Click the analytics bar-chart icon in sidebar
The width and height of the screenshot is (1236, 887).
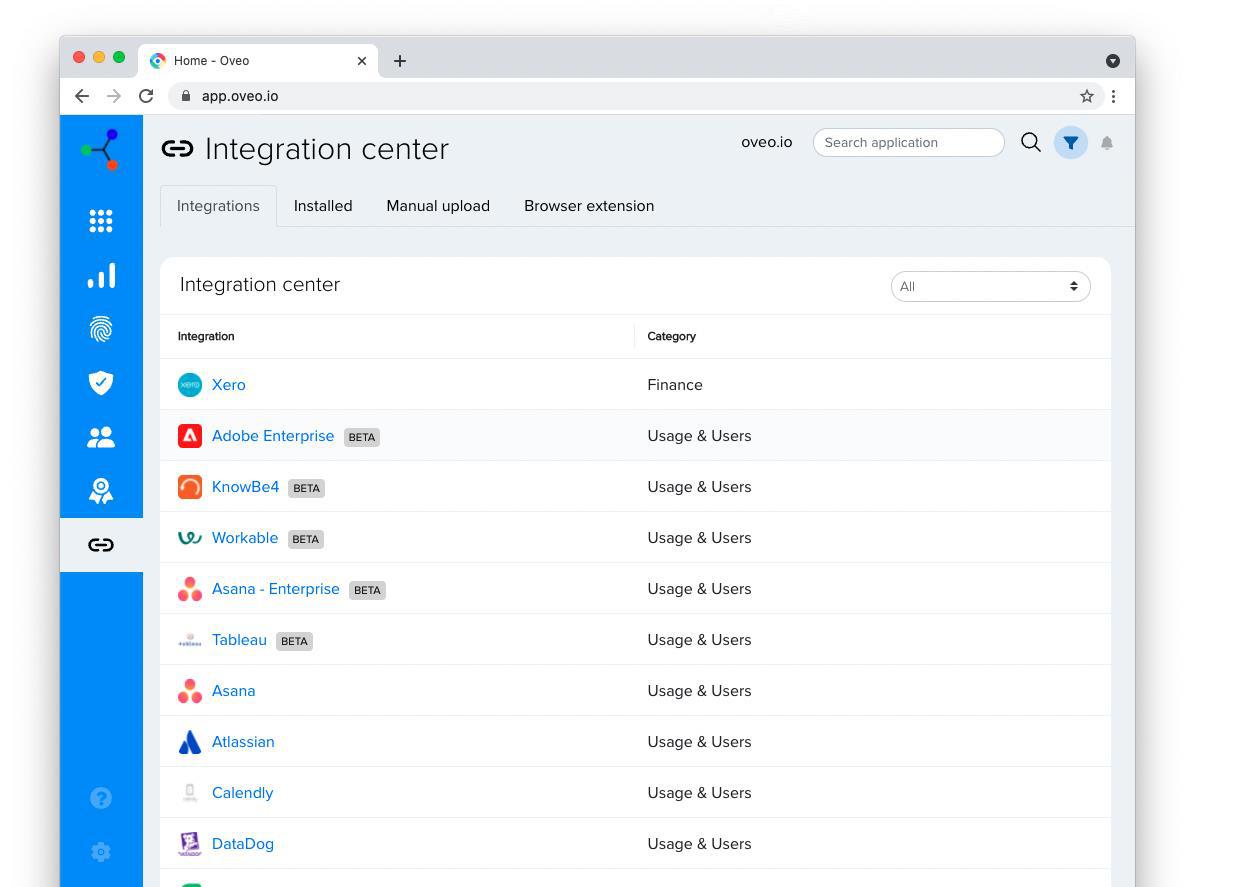(101, 276)
